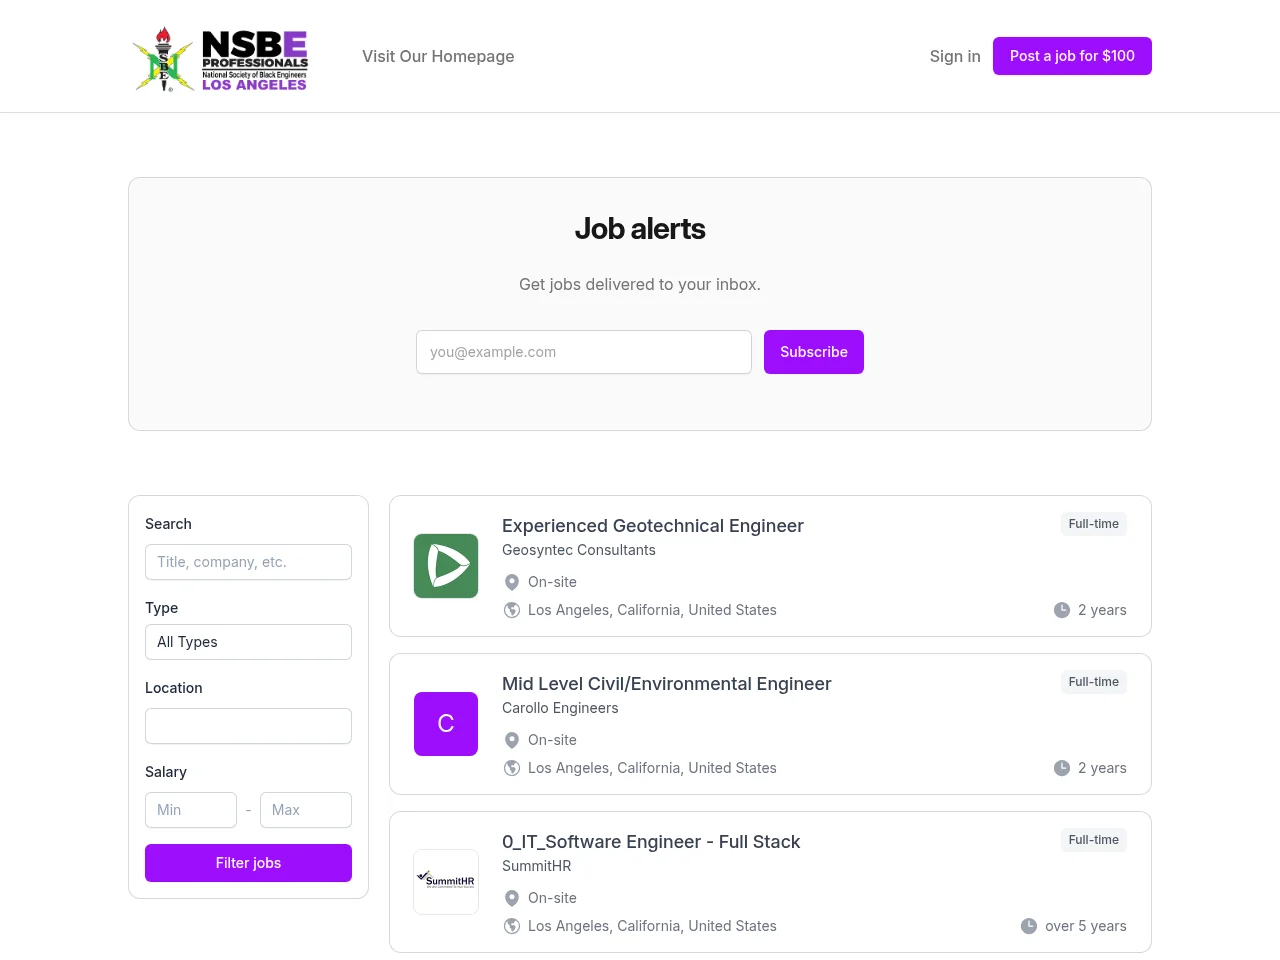Click the Job alerts heading

pos(640,229)
